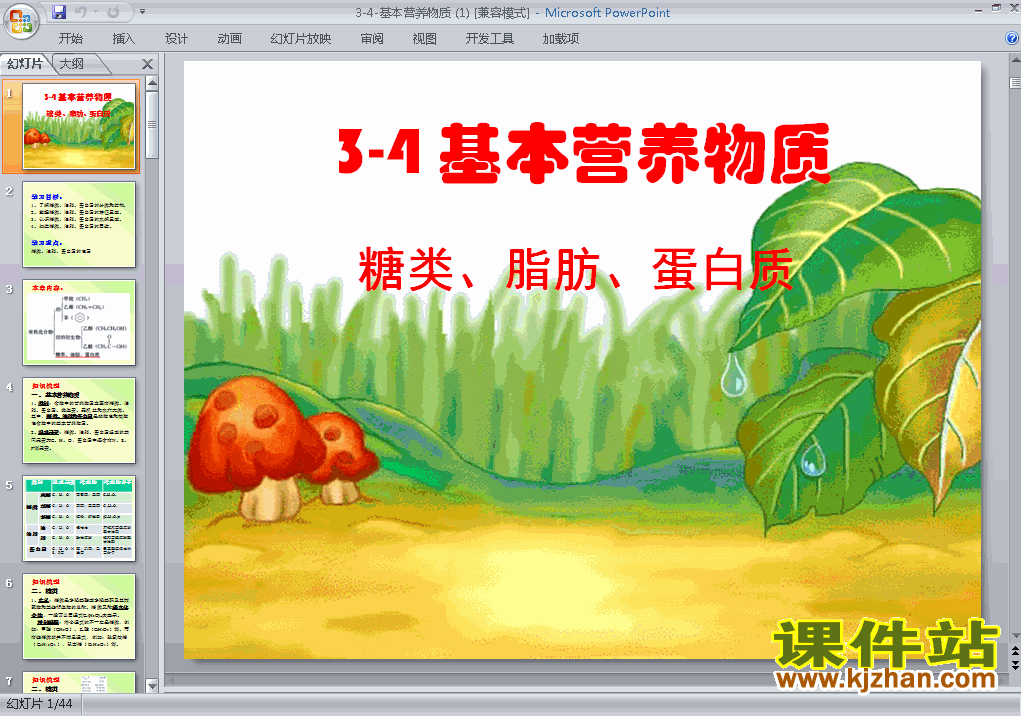
Task: Click horizontal scrollbar left arrow under slide
Action: point(172,681)
